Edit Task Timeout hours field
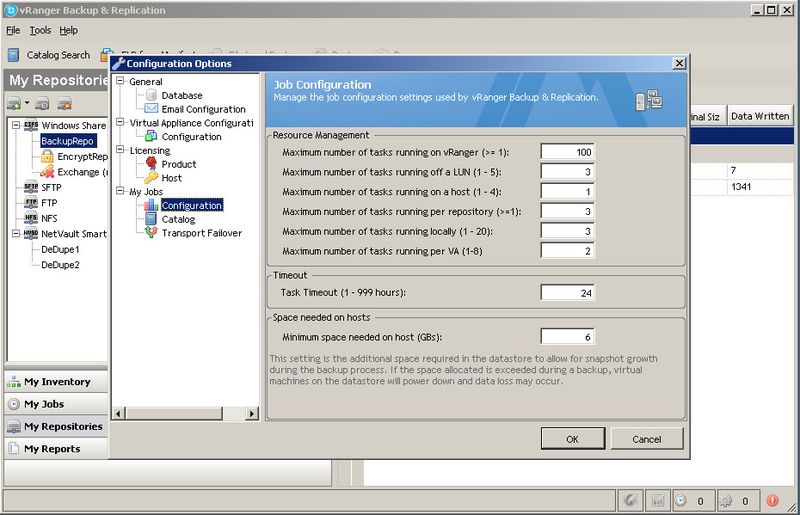This screenshot has width=800, height=515. point(567,293)
